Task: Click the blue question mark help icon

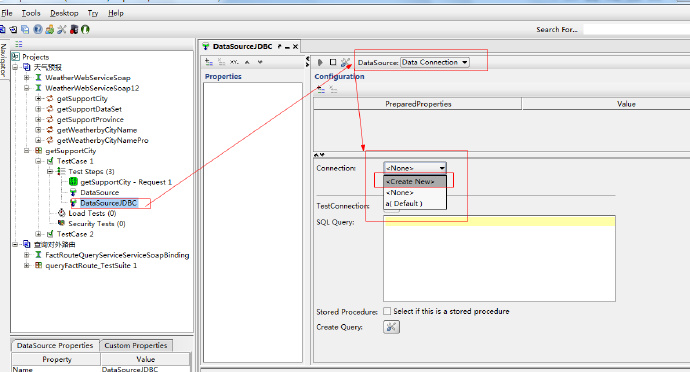Action: tap(38, 29)
